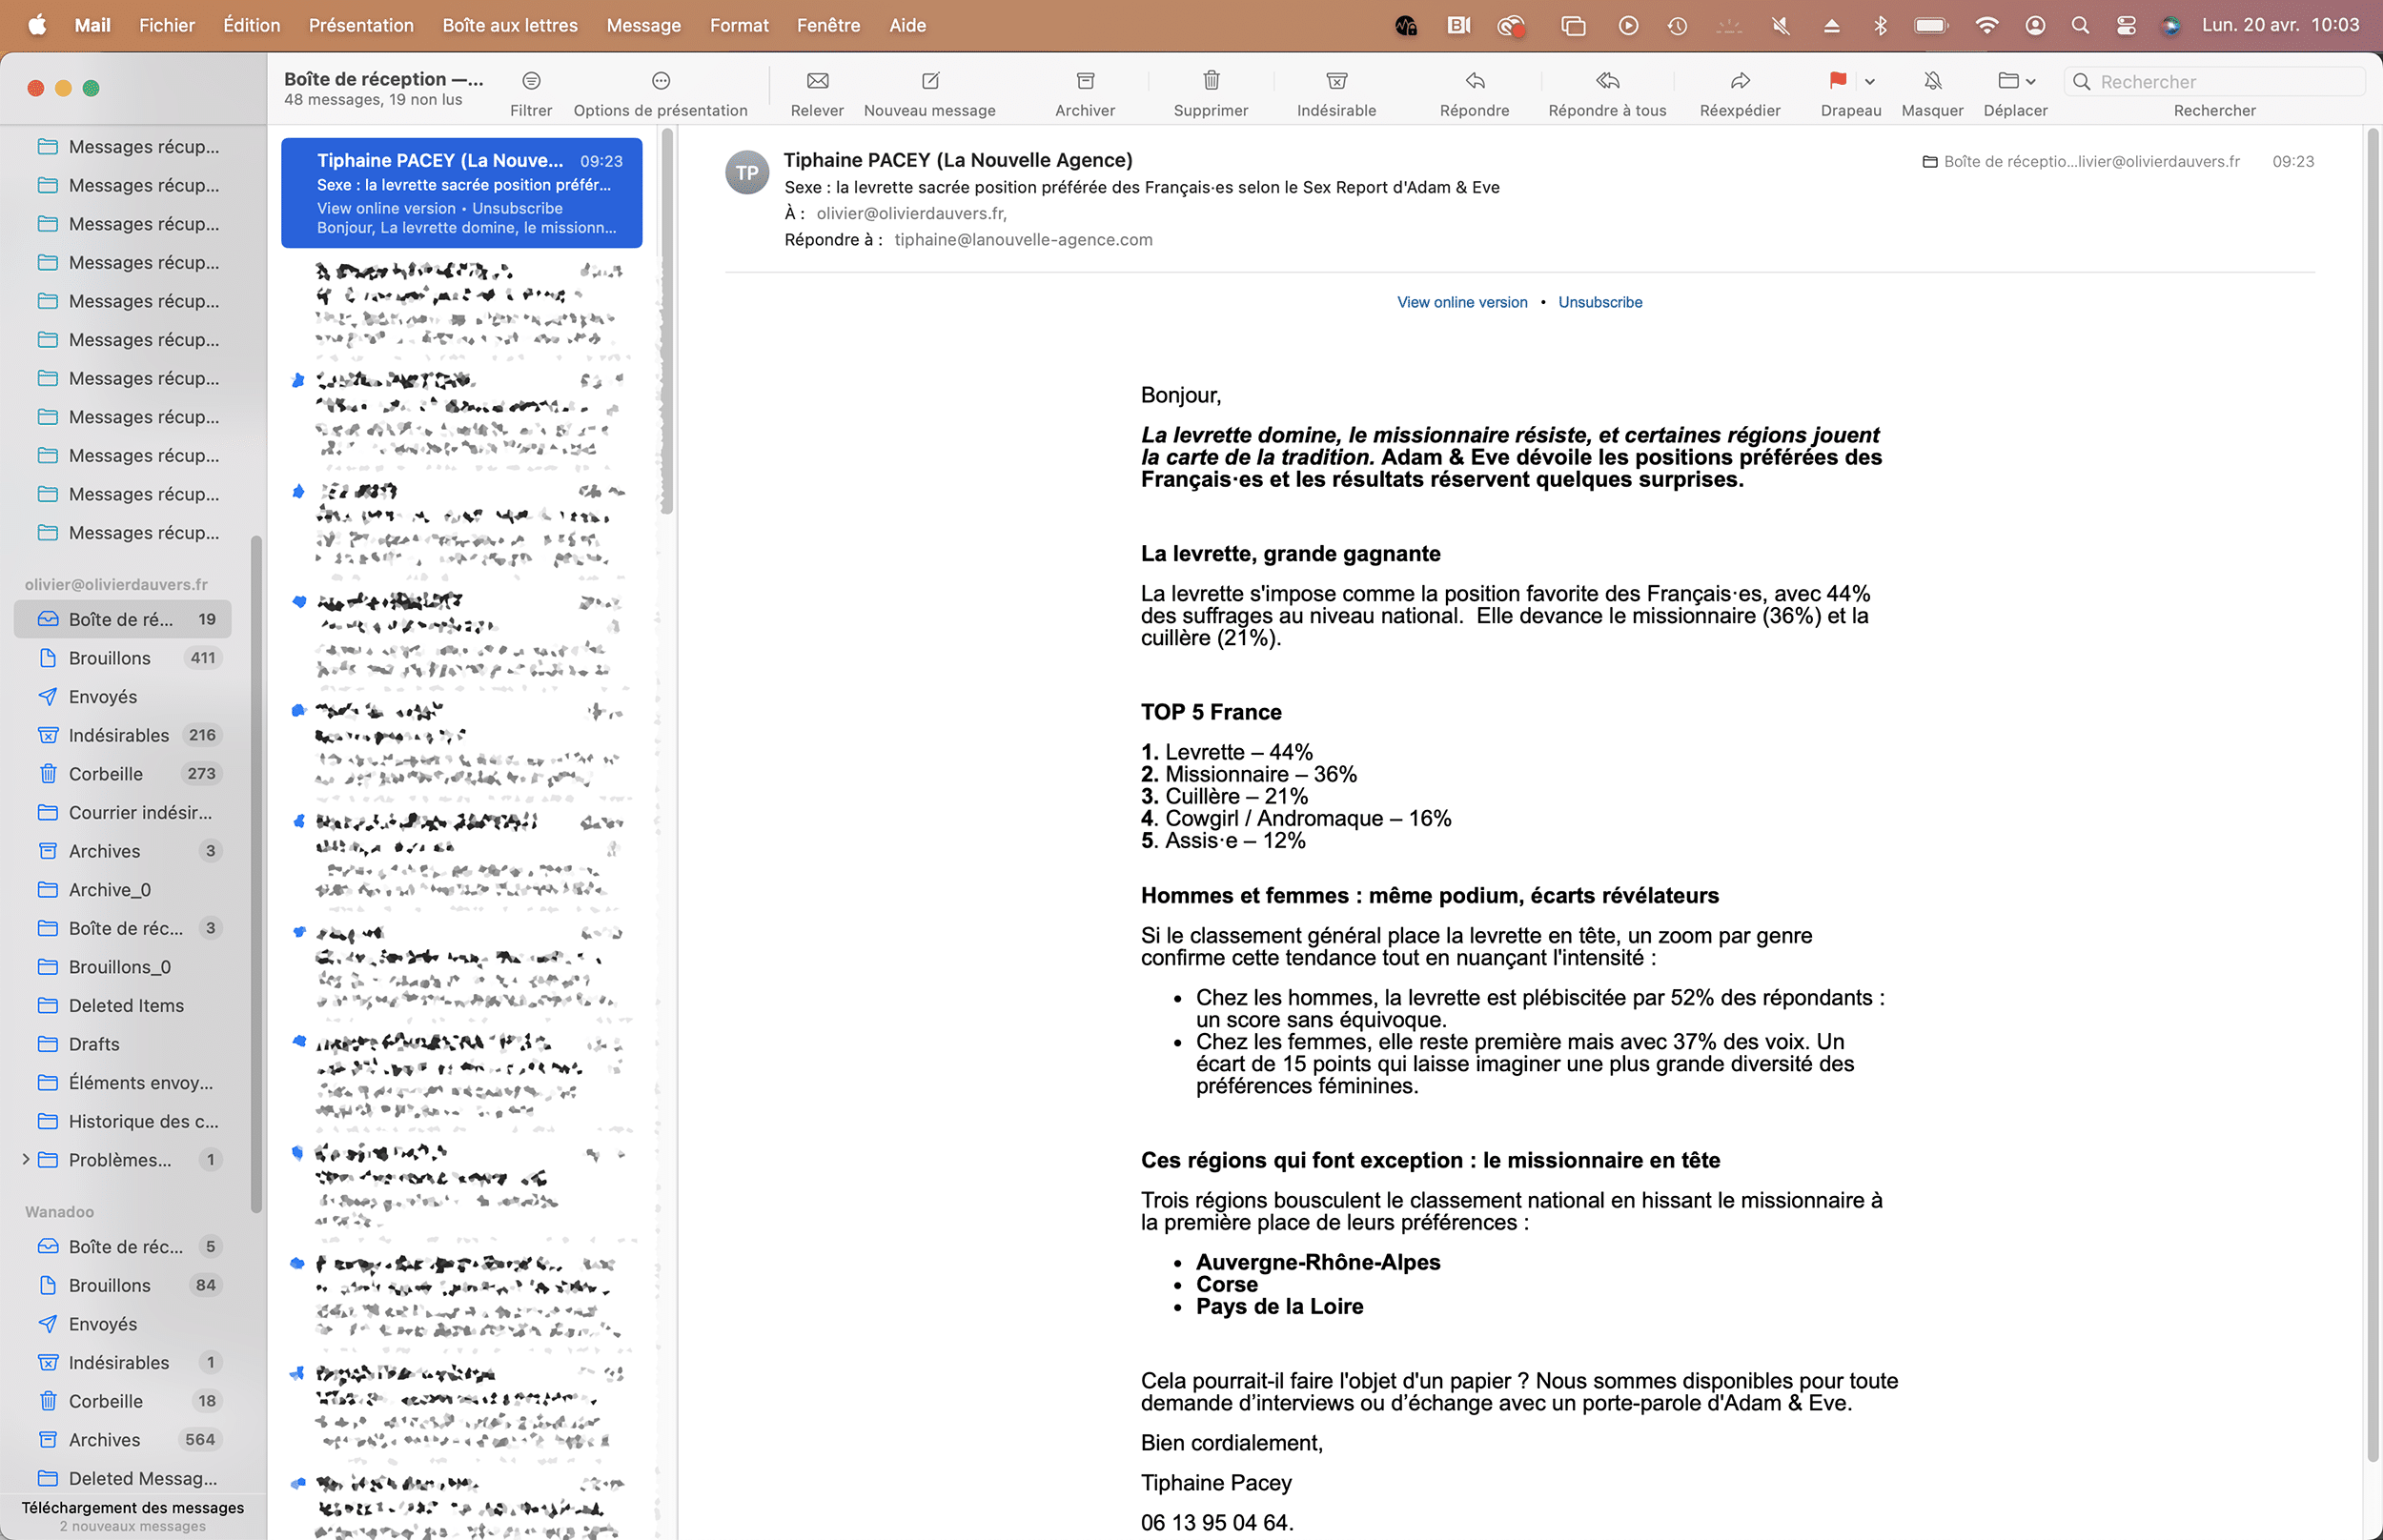Image resolution: width=2383 pixels, height=1540 pixels.
Task: Open the Présentation menu
Action: (361, 25)
